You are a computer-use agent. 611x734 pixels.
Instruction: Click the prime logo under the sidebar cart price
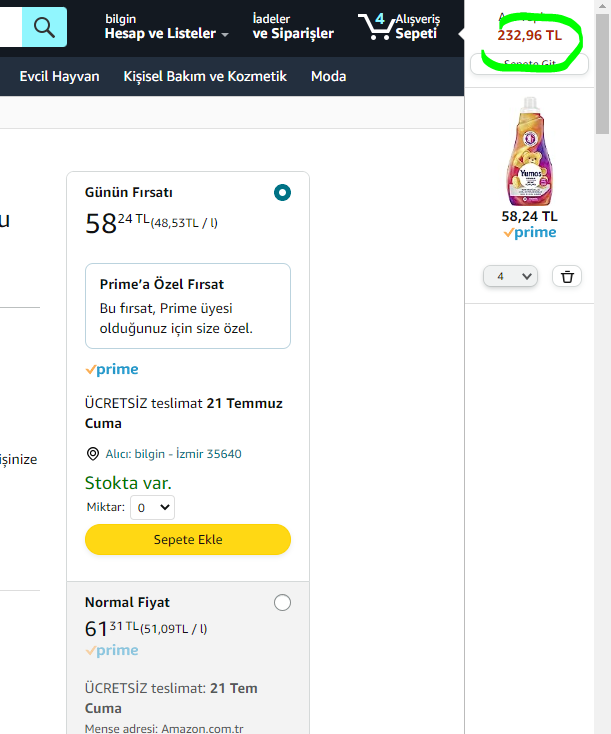coord(530,233)
